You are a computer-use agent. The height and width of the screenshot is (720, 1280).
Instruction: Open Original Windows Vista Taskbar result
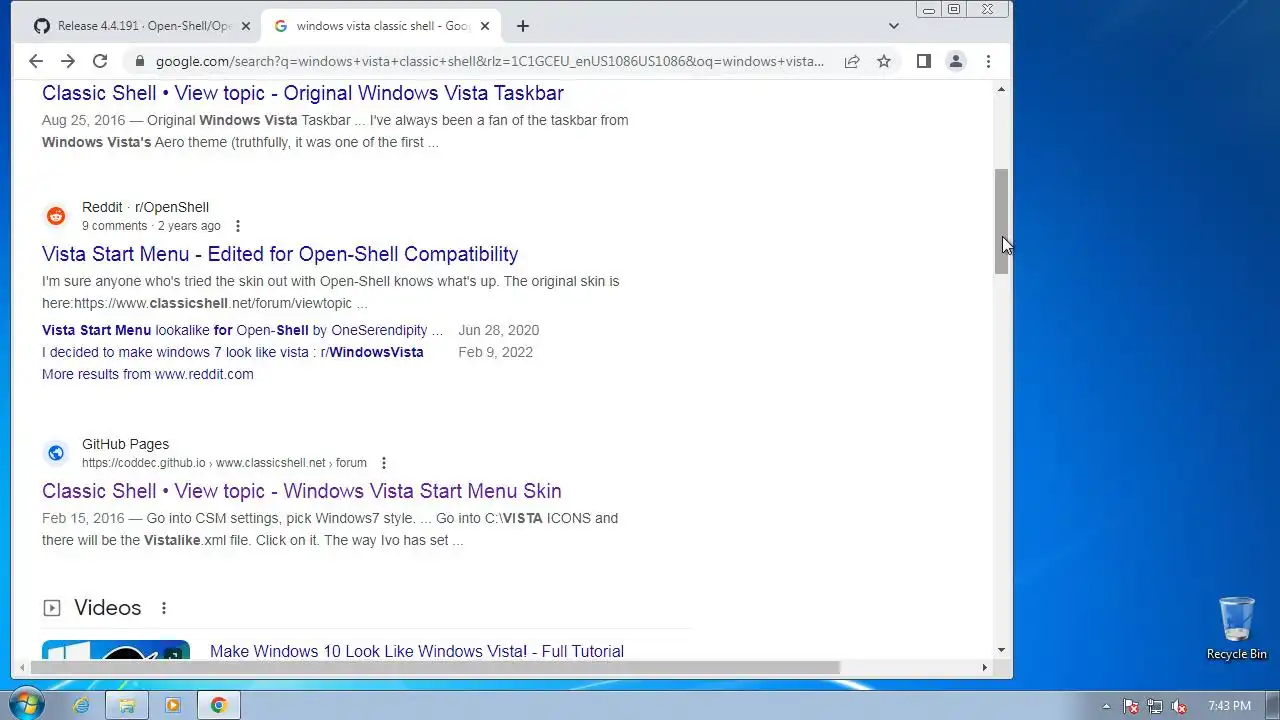(x=303, y=93)
